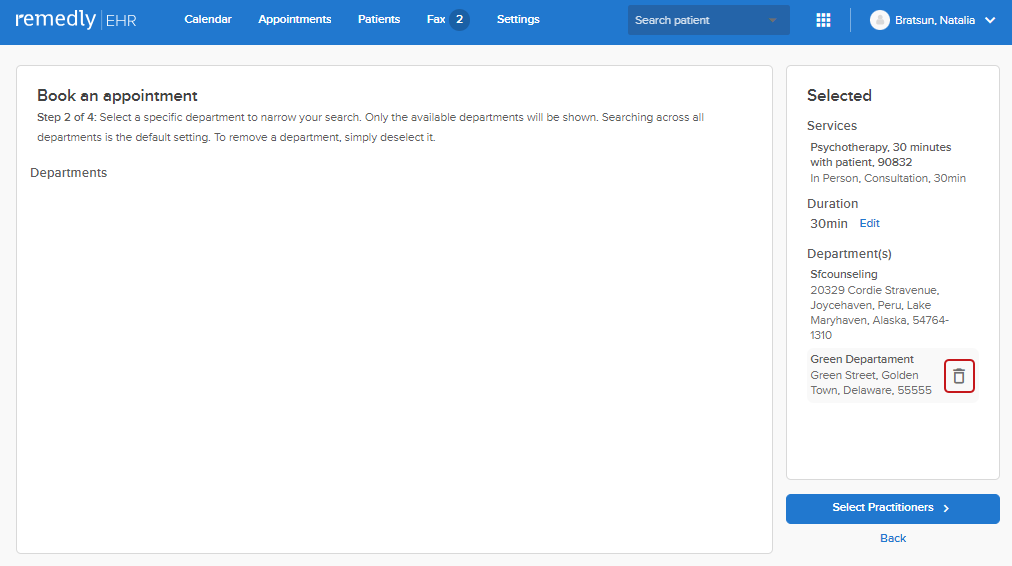Open the Patients menu
The image size is (1012, 566).
[379, 19]
